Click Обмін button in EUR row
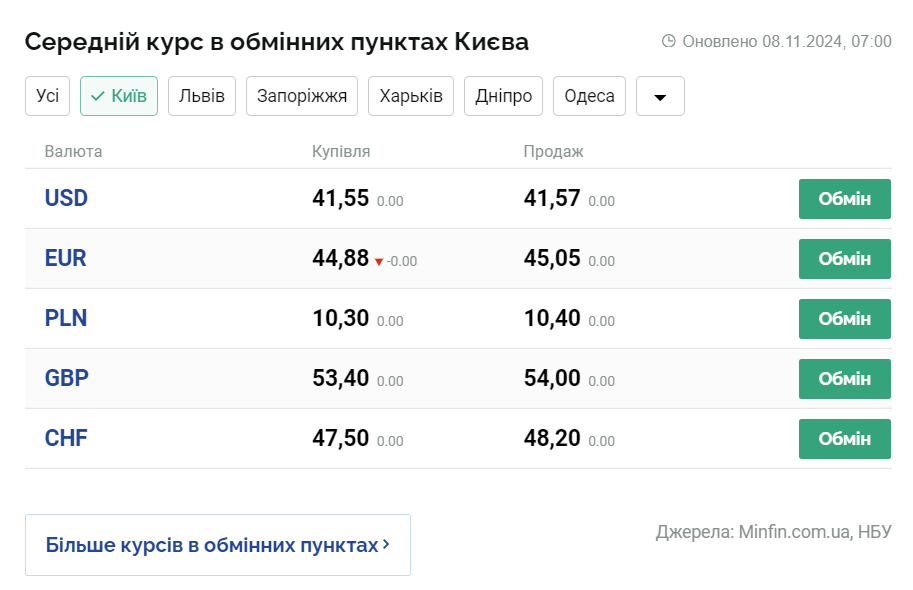Screen dimensions: 913x590 844,259
